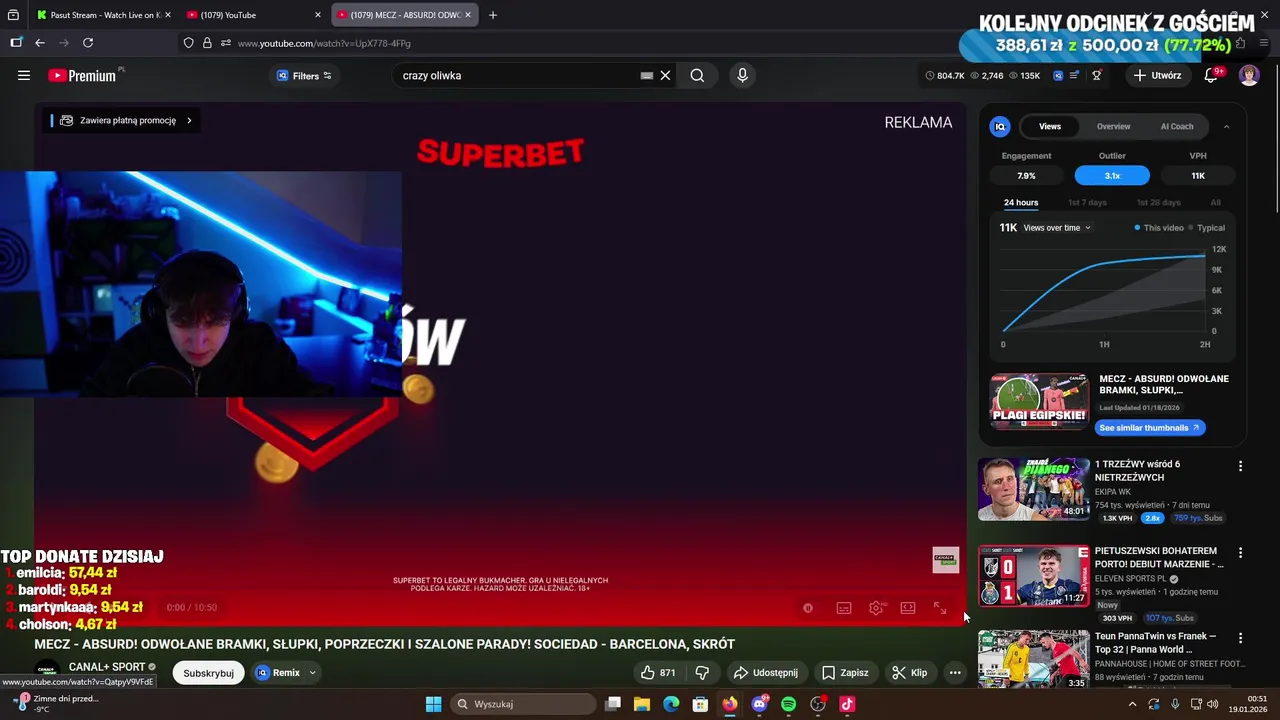This screenshot has height=720, width=1280.
Task: Create a clip with the Klip button
Action: [910, 673]
